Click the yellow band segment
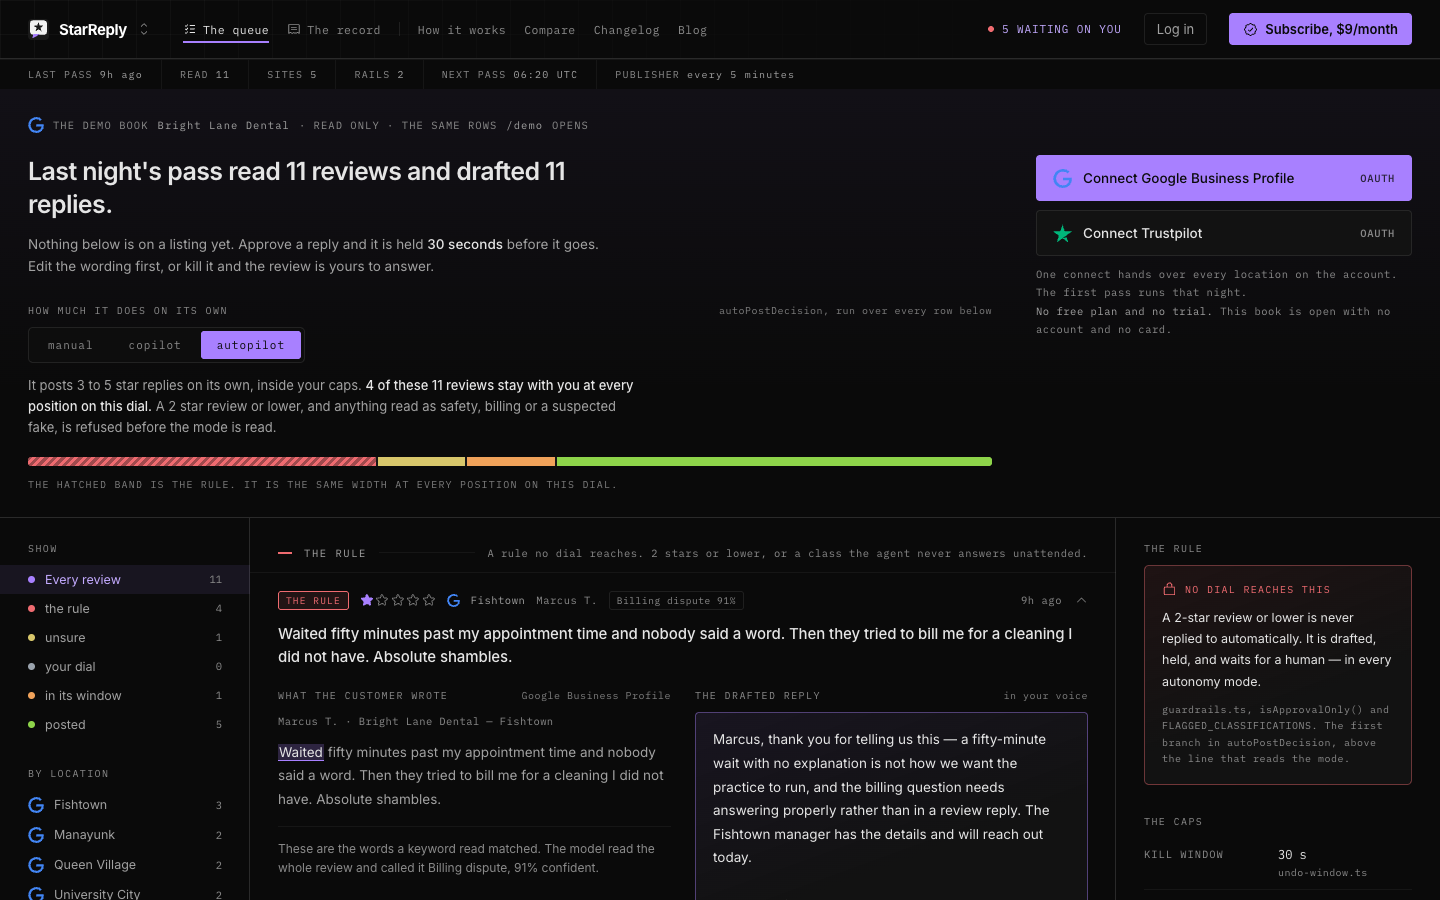 click(x=421, y=462)
